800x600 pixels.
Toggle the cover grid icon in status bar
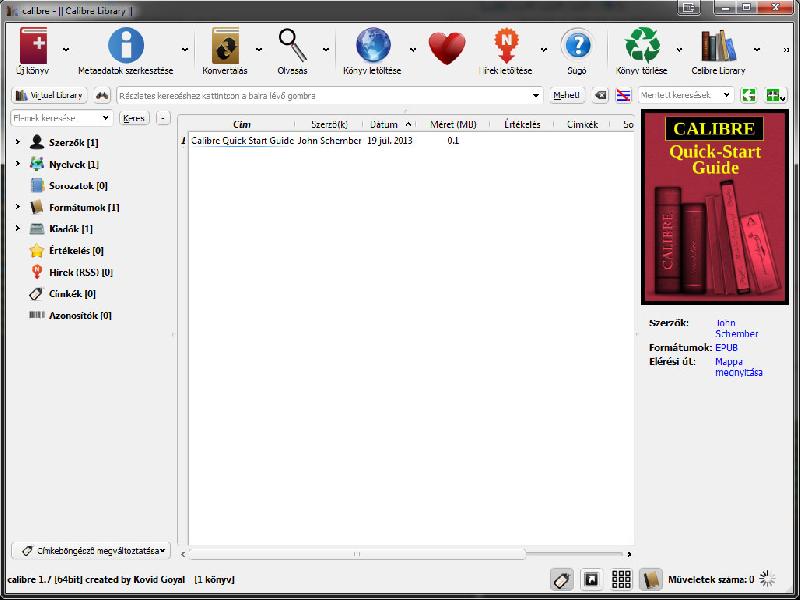pyautogui.click(x=621, y=580)
